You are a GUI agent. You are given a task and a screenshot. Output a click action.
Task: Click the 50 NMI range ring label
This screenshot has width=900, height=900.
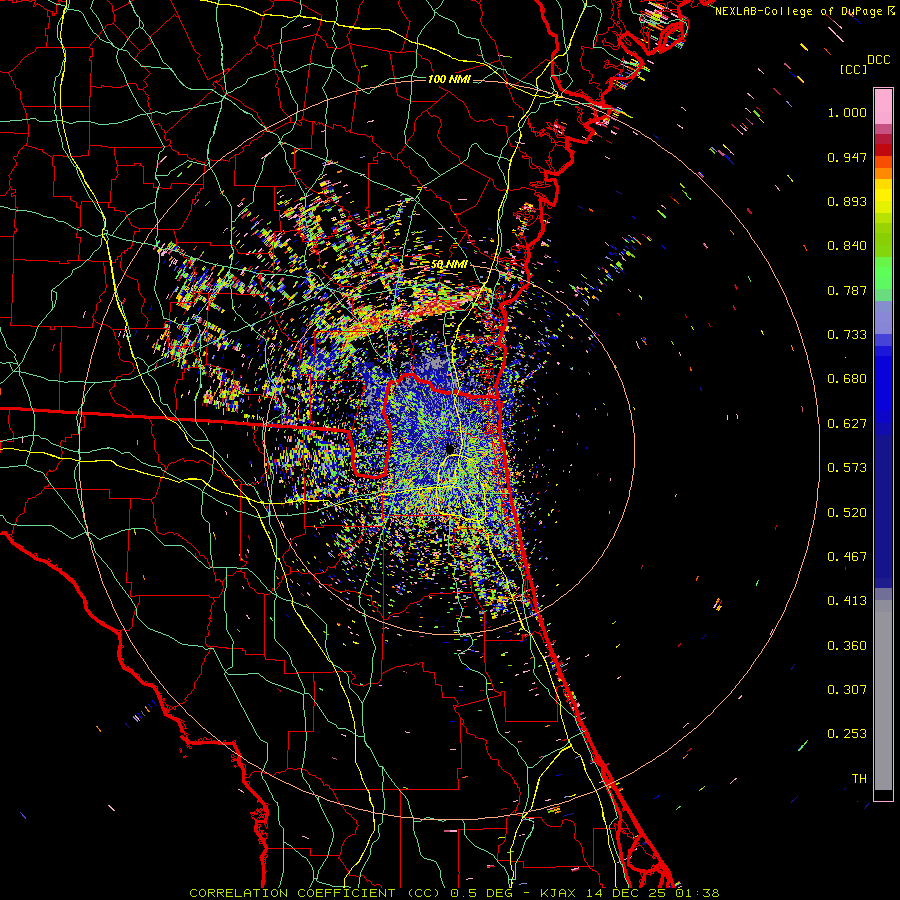[x=449, y=265]
